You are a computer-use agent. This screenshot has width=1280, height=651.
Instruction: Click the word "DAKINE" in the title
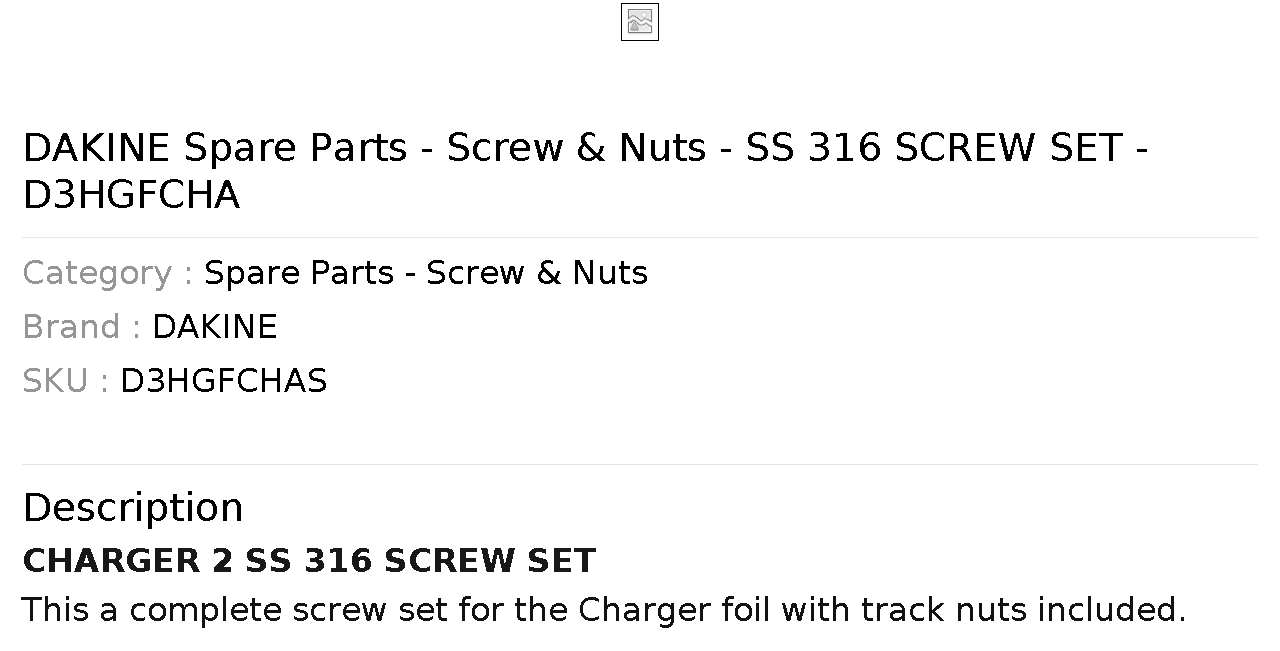point(97,148)
